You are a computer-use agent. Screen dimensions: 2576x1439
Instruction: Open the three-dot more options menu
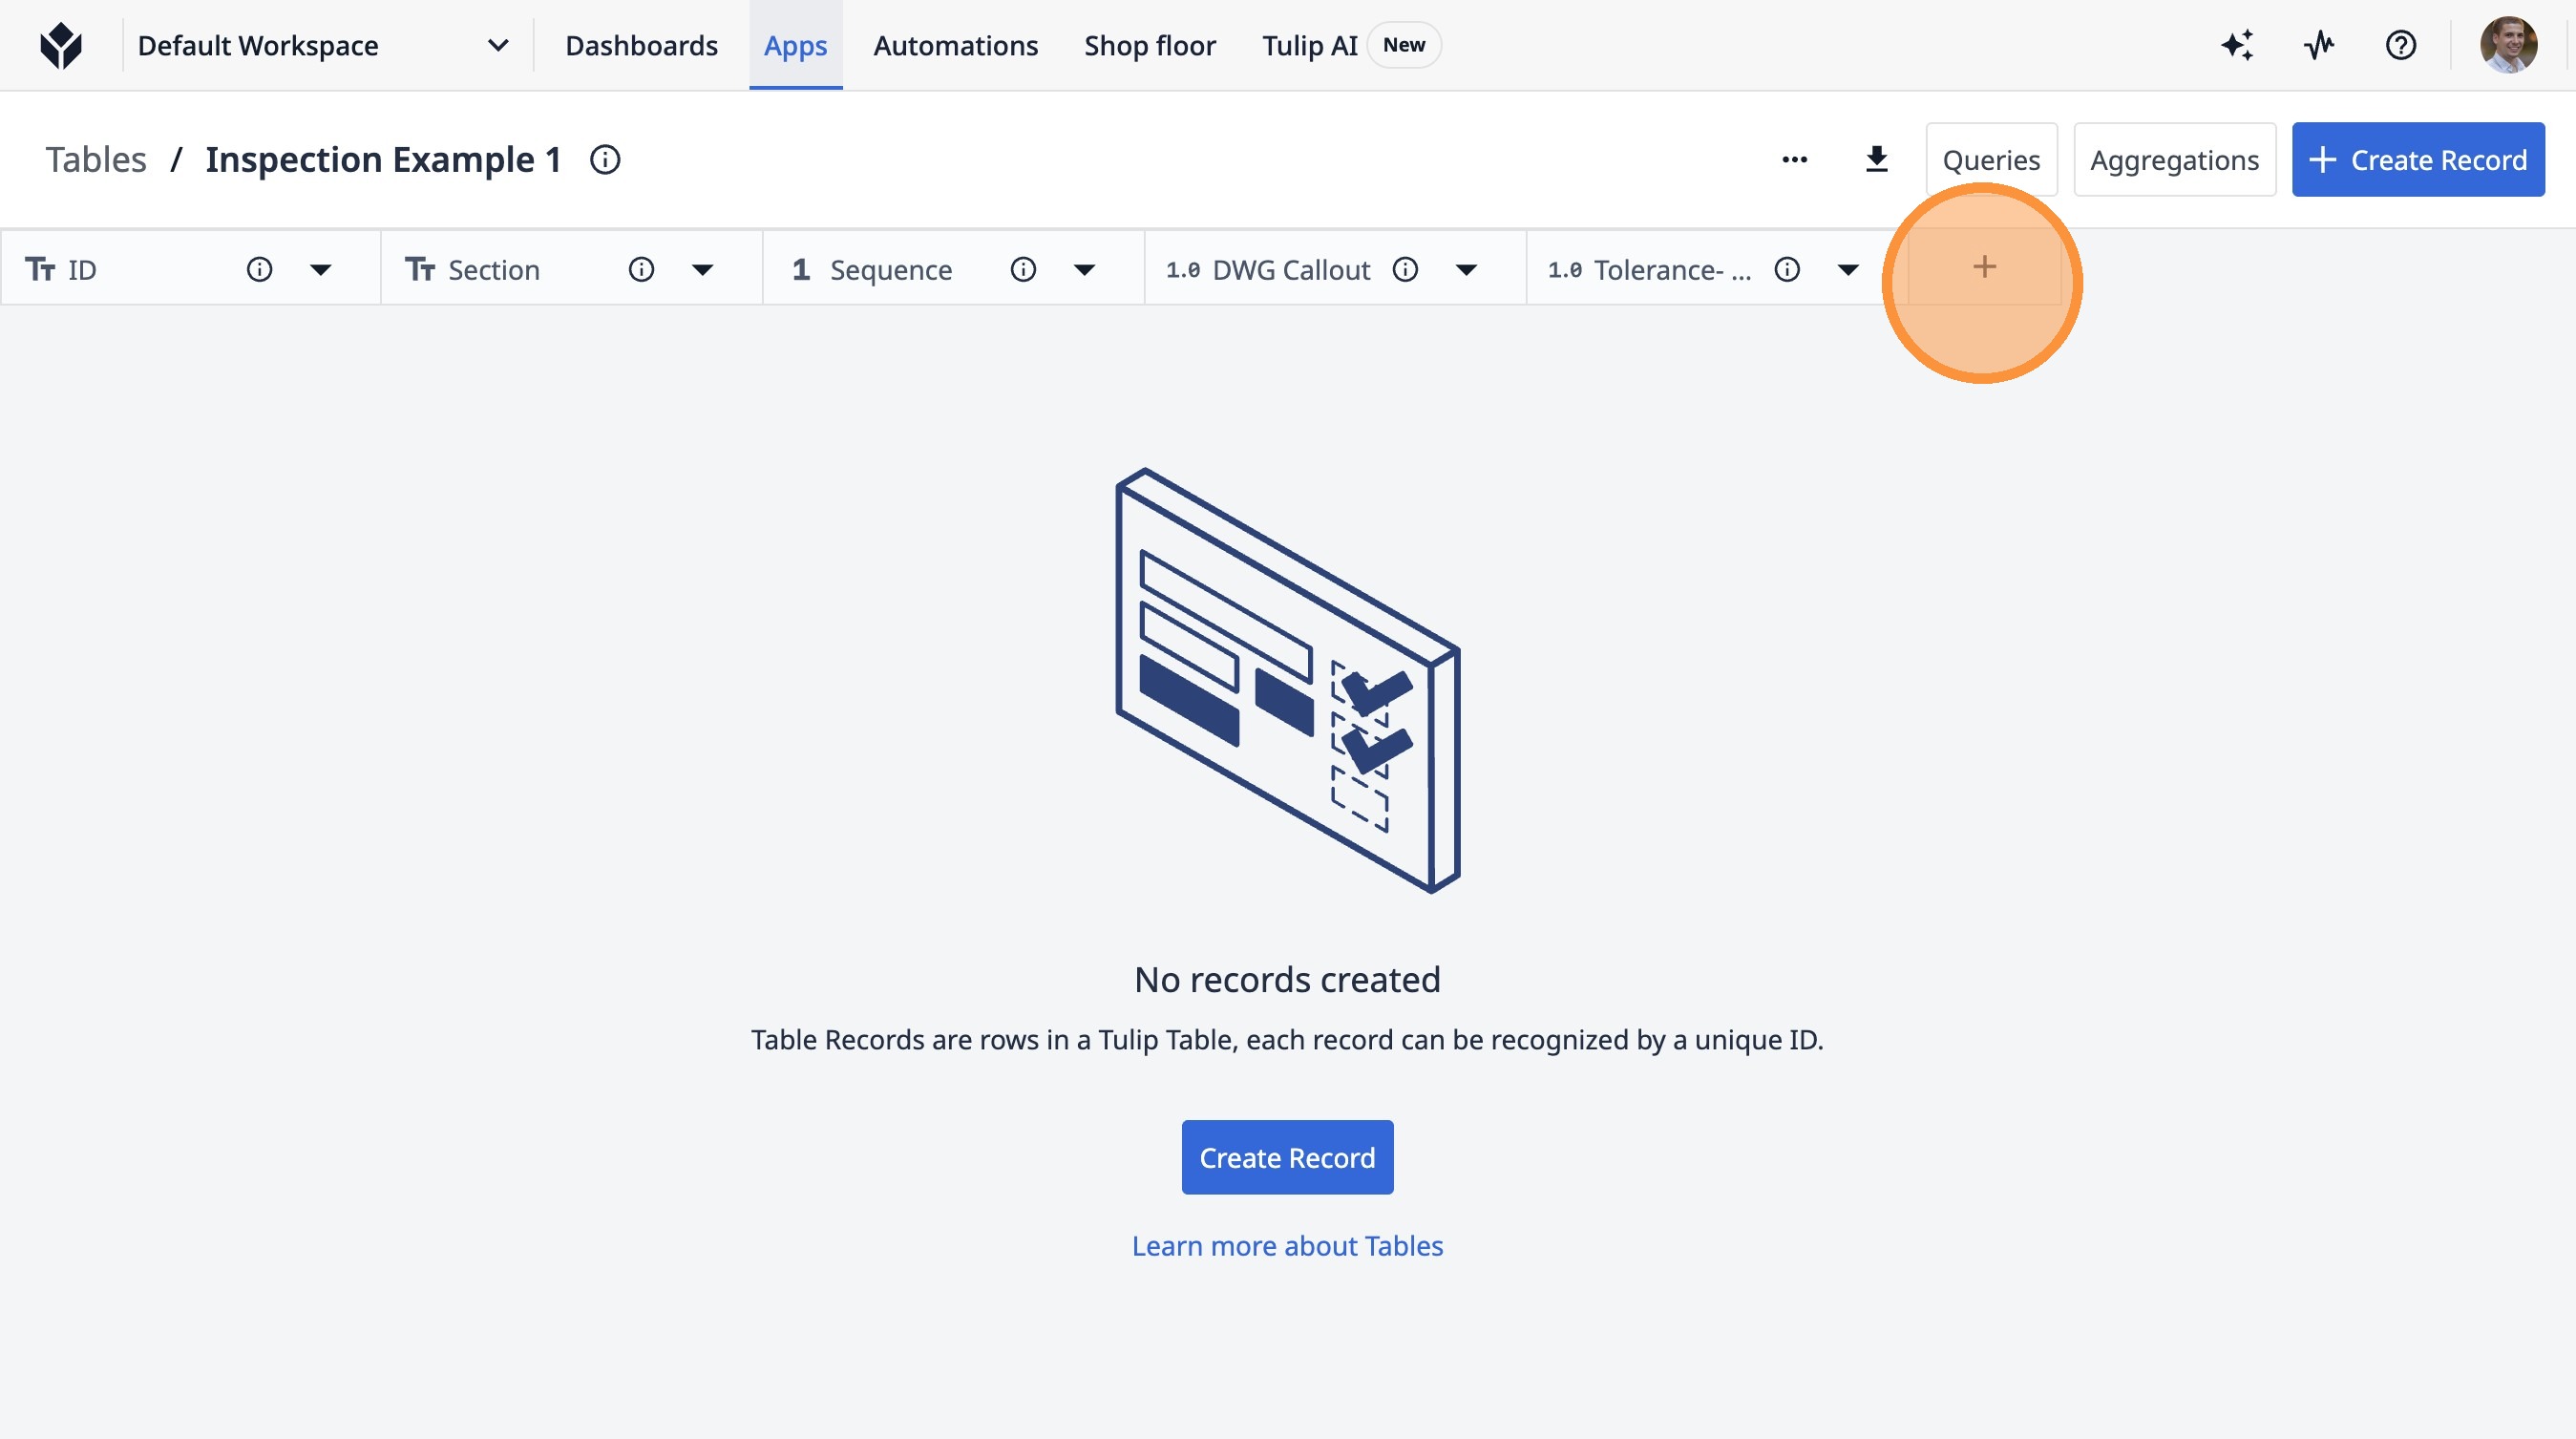pyautogui.click(x=1794, y=160)
